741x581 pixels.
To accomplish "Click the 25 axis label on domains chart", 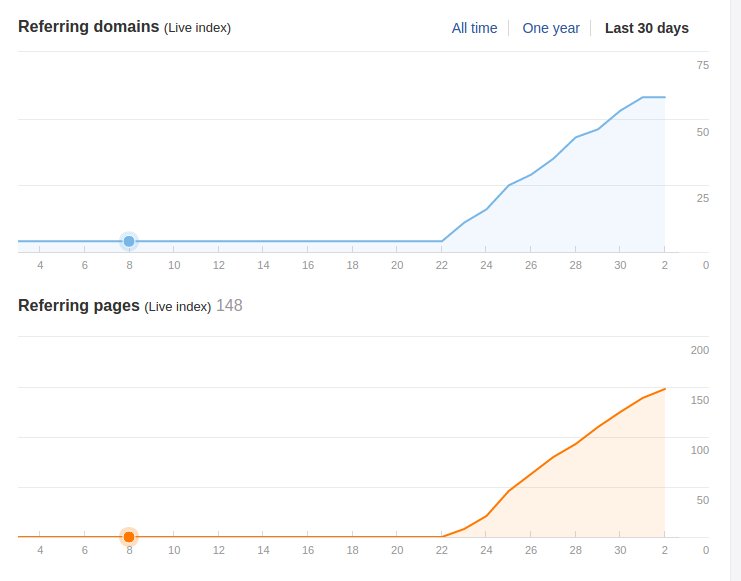I will tap(703, 199).
